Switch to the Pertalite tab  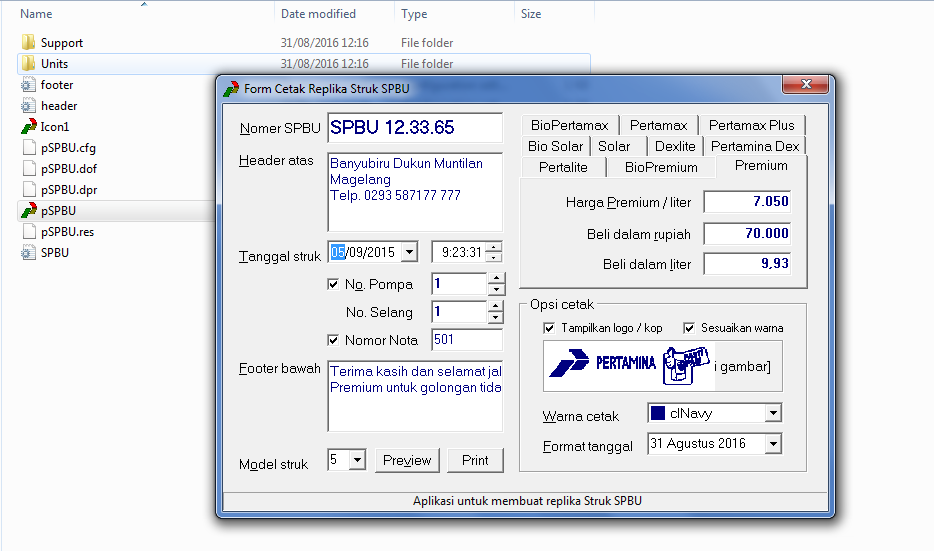[563, 167]
